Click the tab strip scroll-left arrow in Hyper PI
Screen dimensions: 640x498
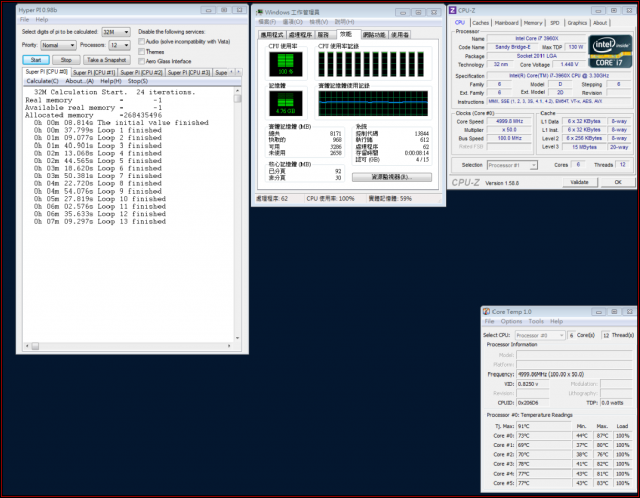coord(232,72)
